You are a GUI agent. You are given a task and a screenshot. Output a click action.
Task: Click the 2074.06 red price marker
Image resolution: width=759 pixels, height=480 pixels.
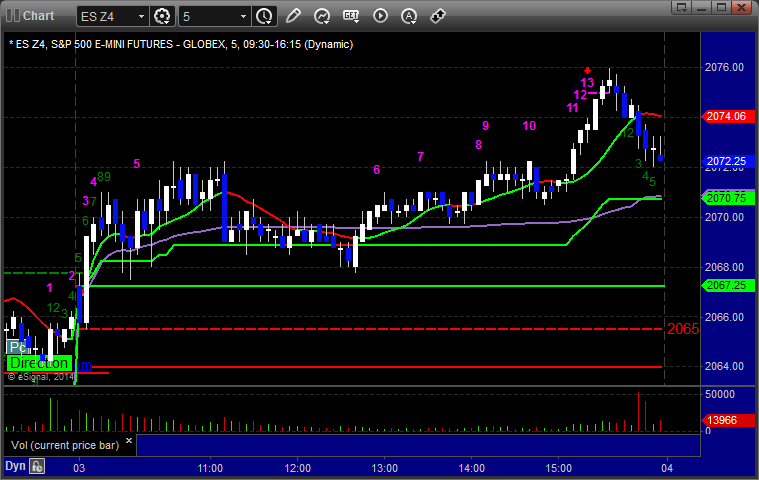[x=728, y=116]
